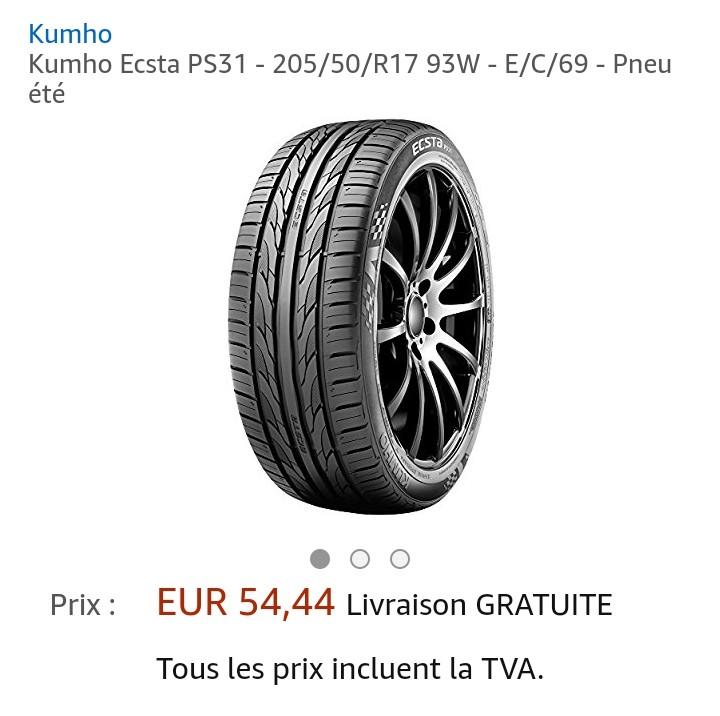The image size is (720, 716).
Task: Tap the checkered flag mark on sidewall
Action: tap(379, 222)
